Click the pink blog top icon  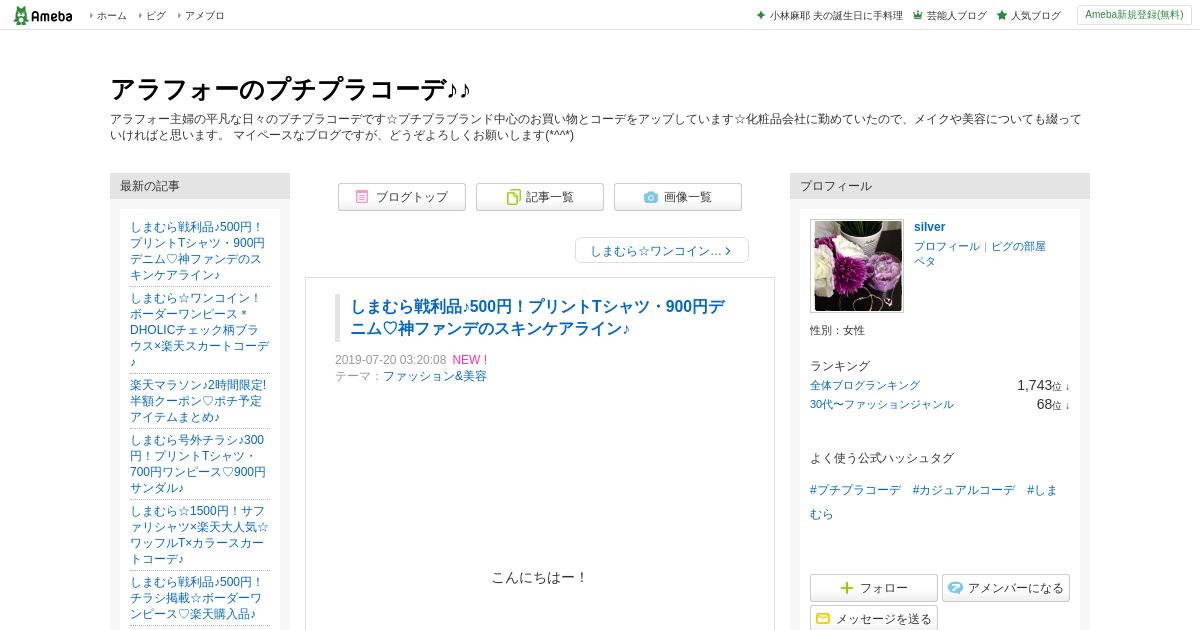point(362,197)
